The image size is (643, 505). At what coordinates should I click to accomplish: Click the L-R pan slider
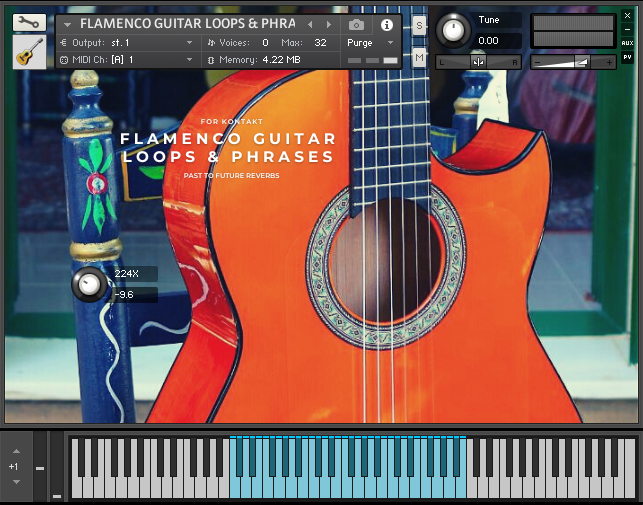point(478,62)
